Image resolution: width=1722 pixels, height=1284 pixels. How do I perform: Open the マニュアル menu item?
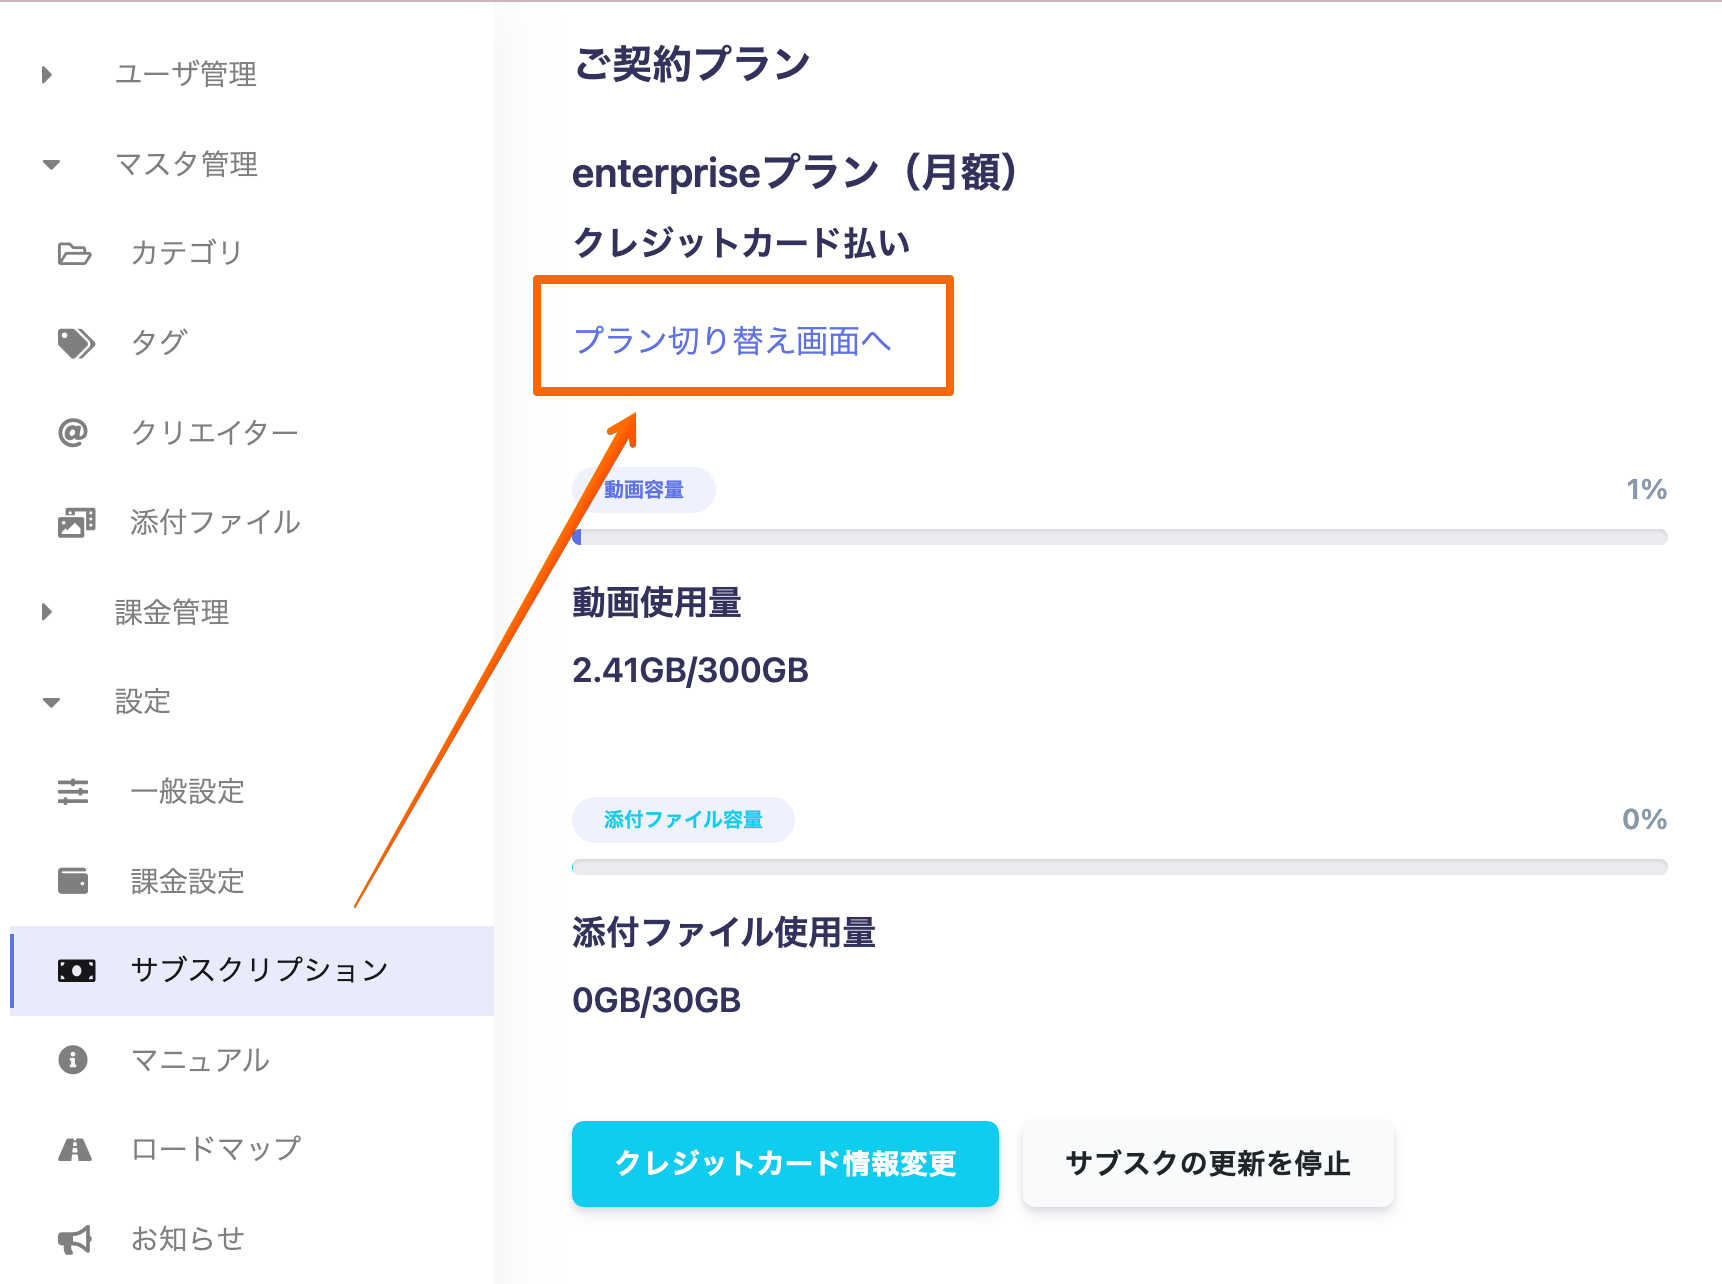[200, 1059]
